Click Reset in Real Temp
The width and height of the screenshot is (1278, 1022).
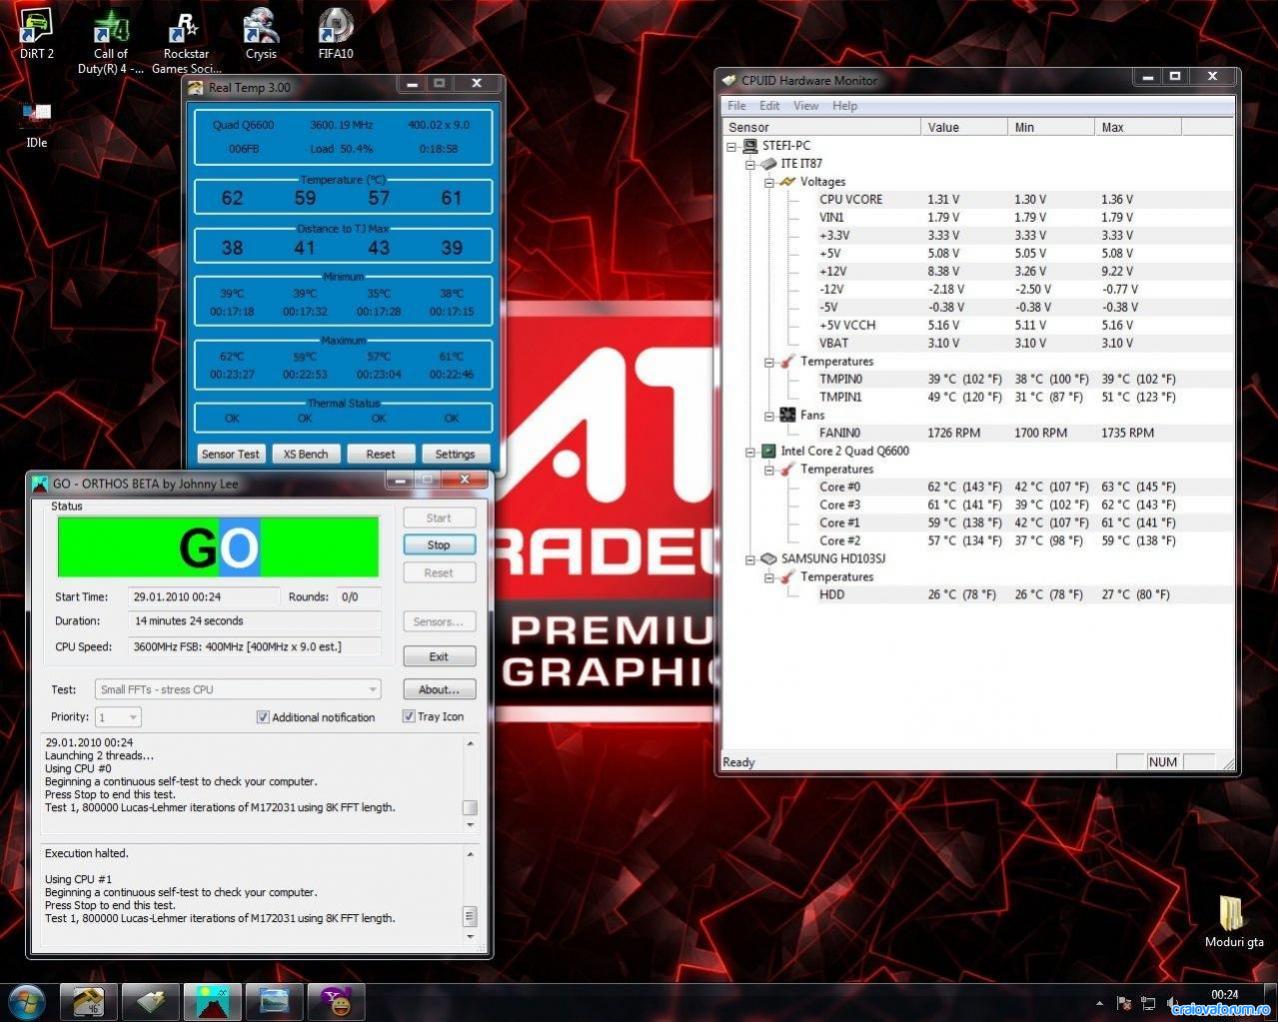click(x=380, y=454)
